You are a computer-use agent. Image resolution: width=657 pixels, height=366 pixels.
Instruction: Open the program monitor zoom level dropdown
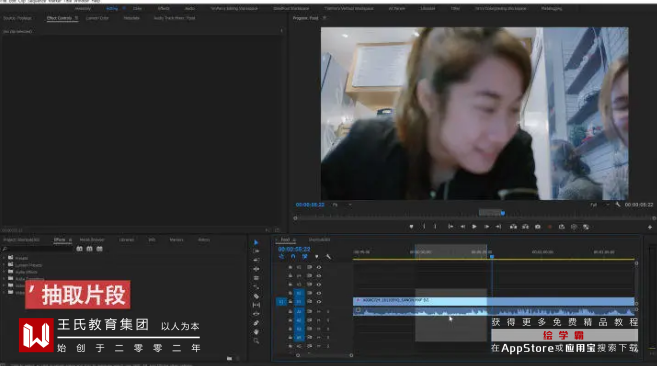click(342, 205)
